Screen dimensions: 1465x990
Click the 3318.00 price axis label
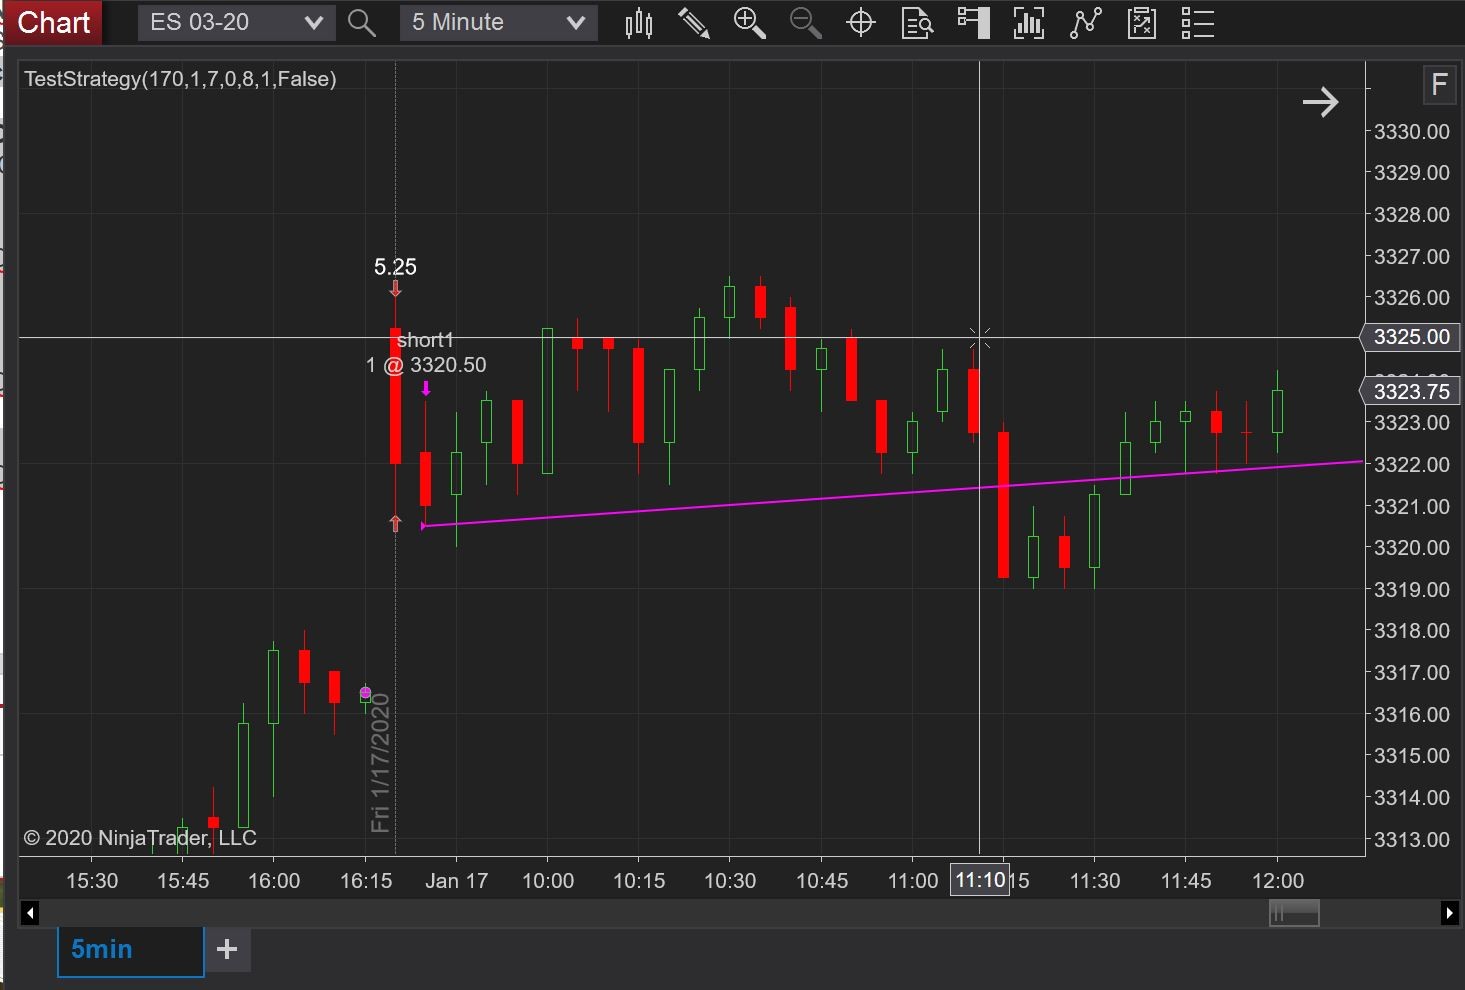[1411, 631]
